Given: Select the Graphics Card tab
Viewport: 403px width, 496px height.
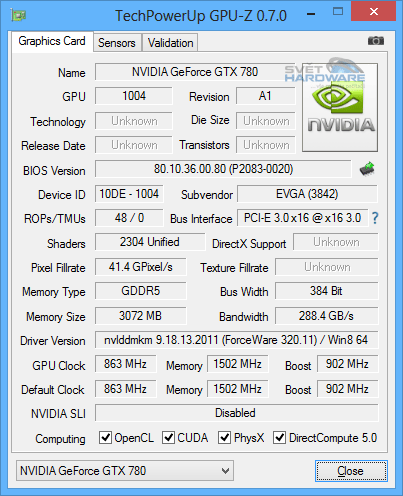Looking at the screenshot, I should pyautogui.click(x=52, y=41).
